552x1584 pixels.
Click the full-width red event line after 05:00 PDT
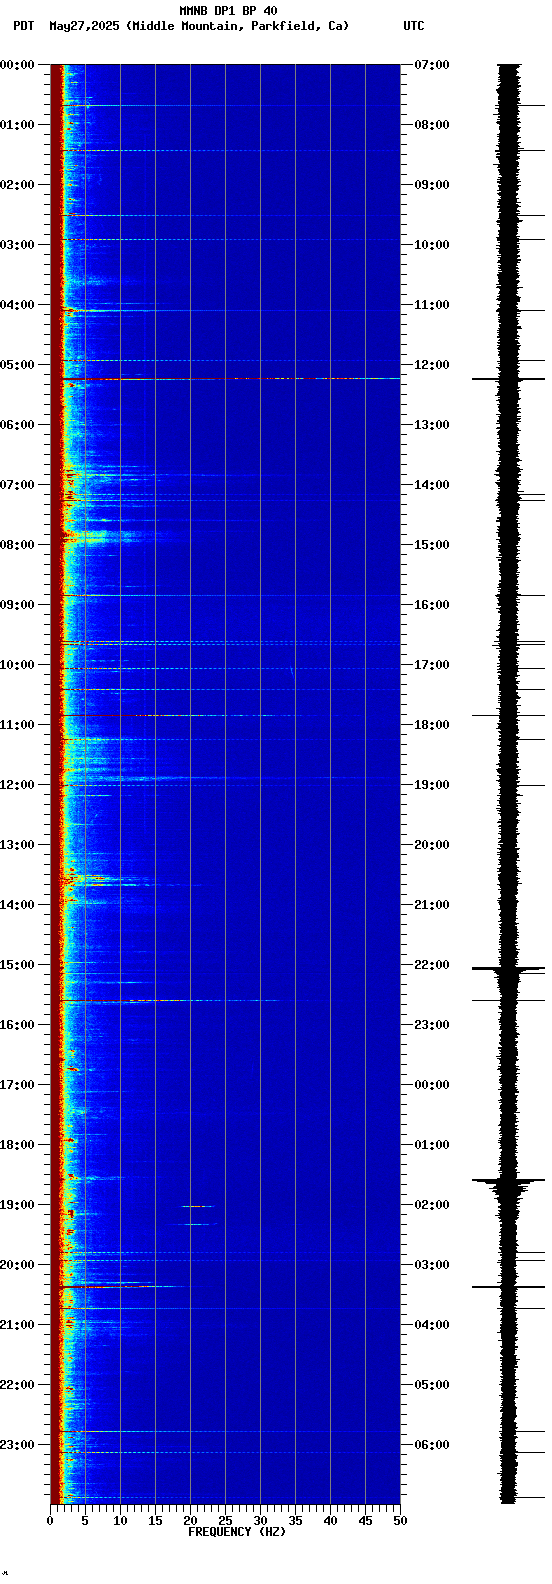coord(231,379)
